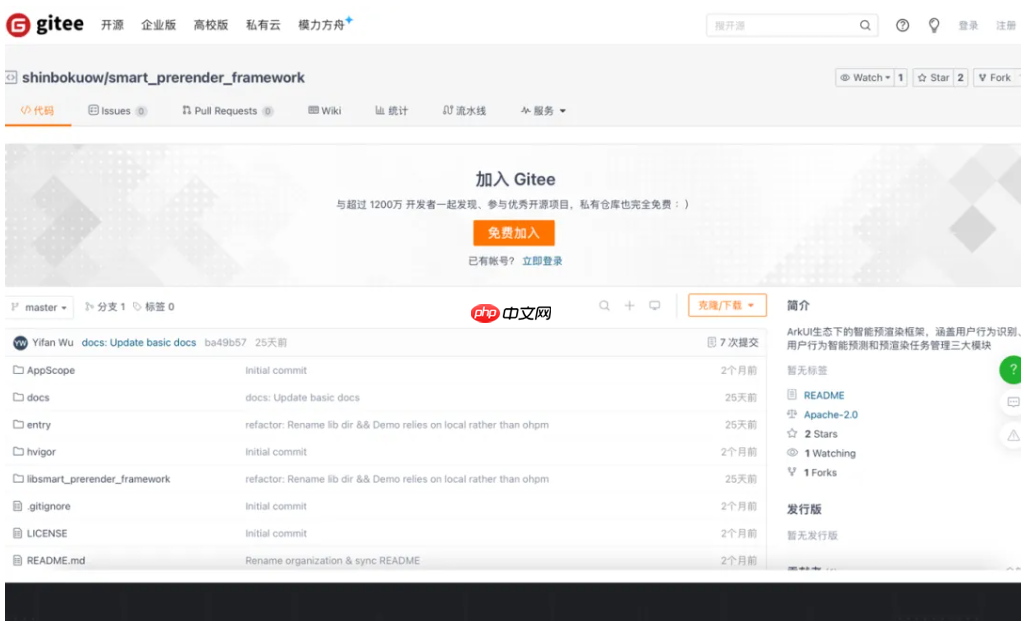Click the green floating help button

1011,369
